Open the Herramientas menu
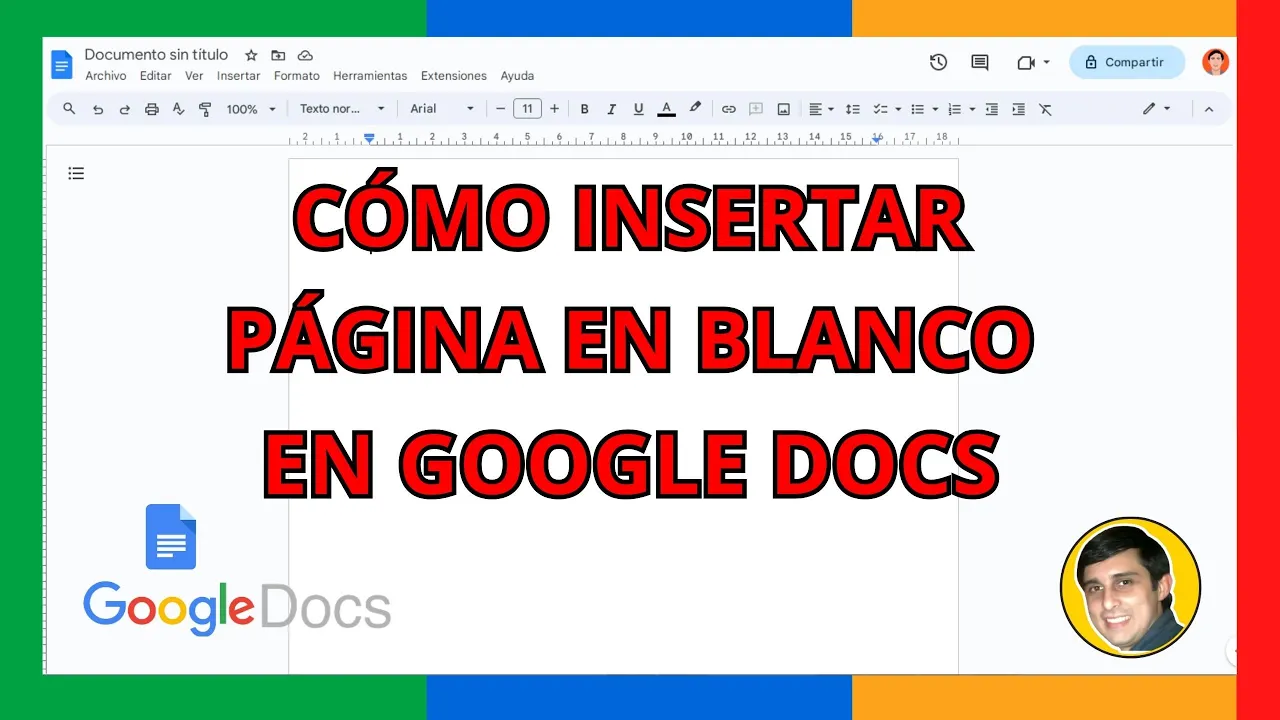Image resolution: width=1280 pixels, height=720 pixels. tap(370, 76)
